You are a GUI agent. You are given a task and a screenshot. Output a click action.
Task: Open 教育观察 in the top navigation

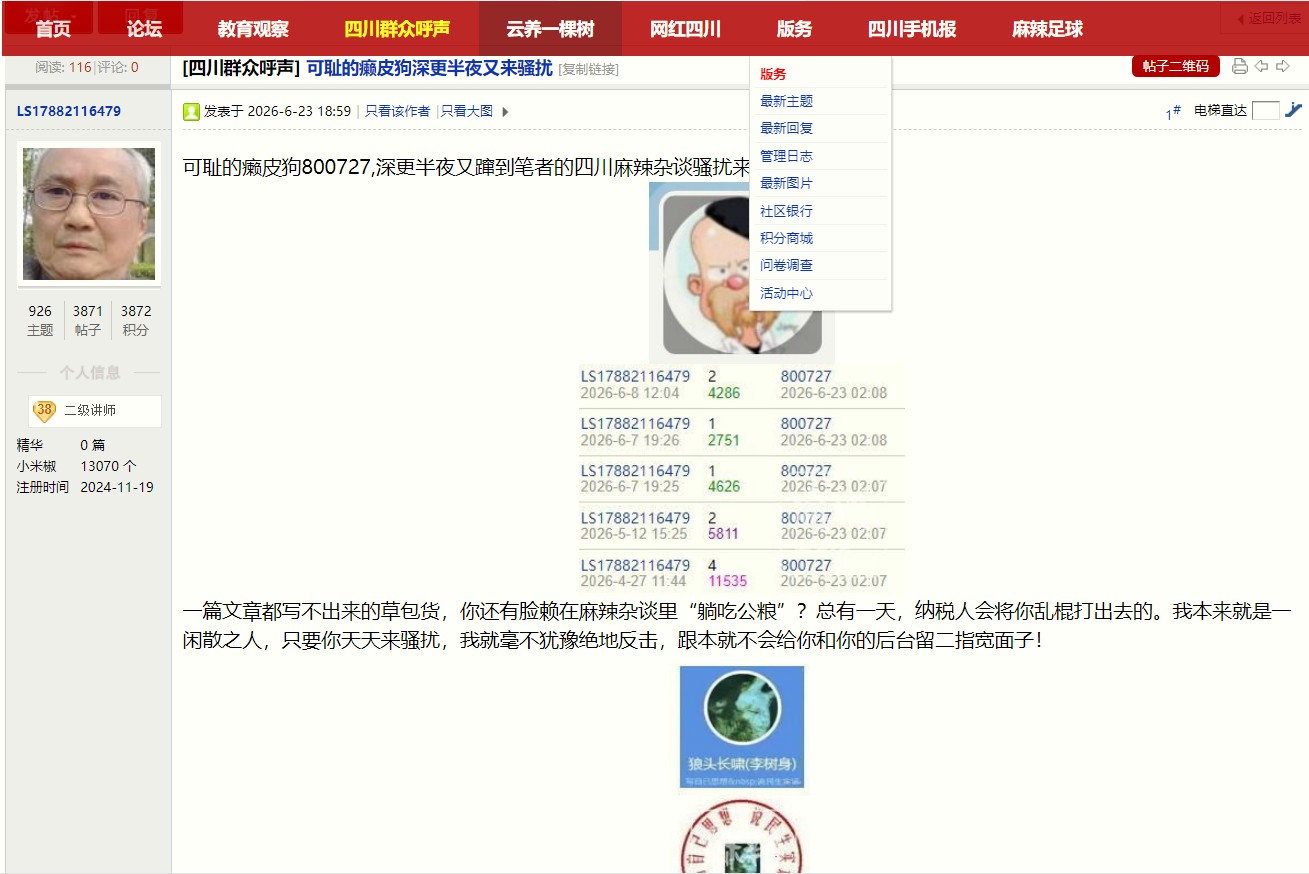click(x=253, y=29)
